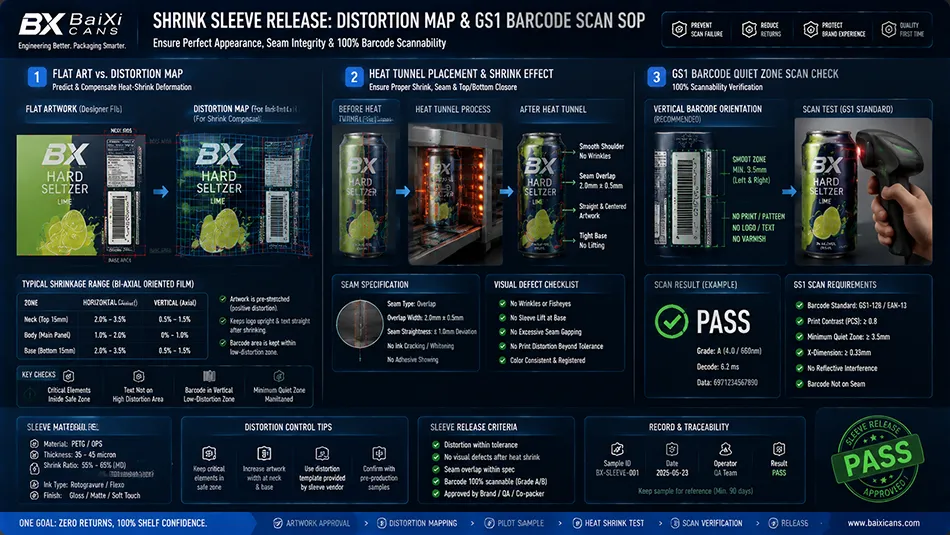
Task: Click the Heat Shrink Test step icon in footer
Action: pyautogui.click(x=577, y=523)
